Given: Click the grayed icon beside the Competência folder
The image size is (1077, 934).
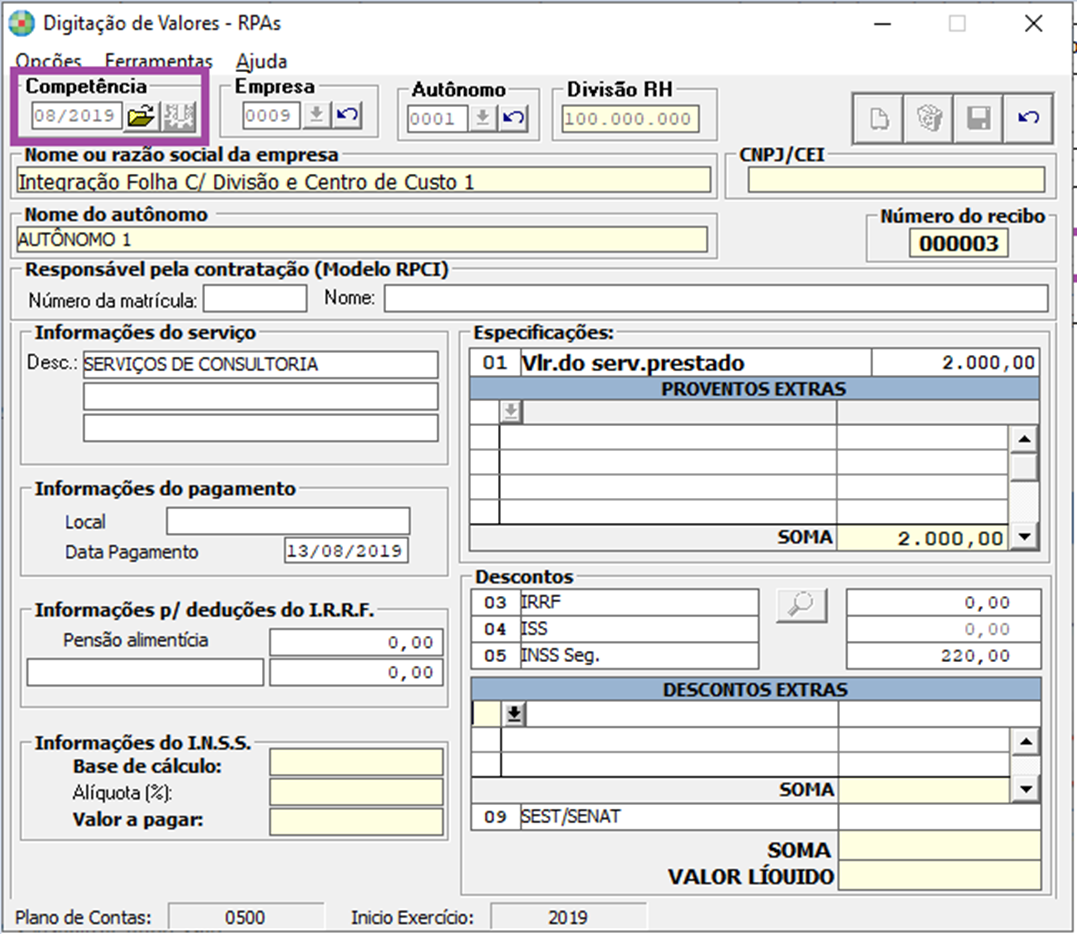Looking at the screenshot, I should 179,116.
